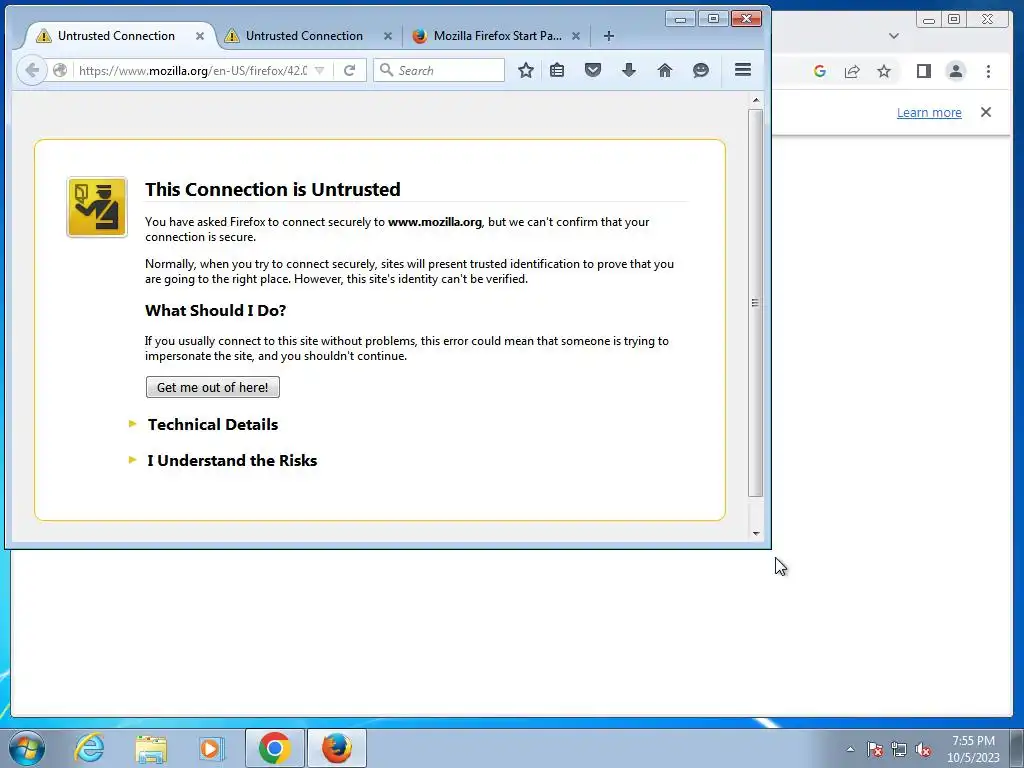Maximize the Firefox window
This screenshot has height=768, width=1024.
[x=713, y=19]
